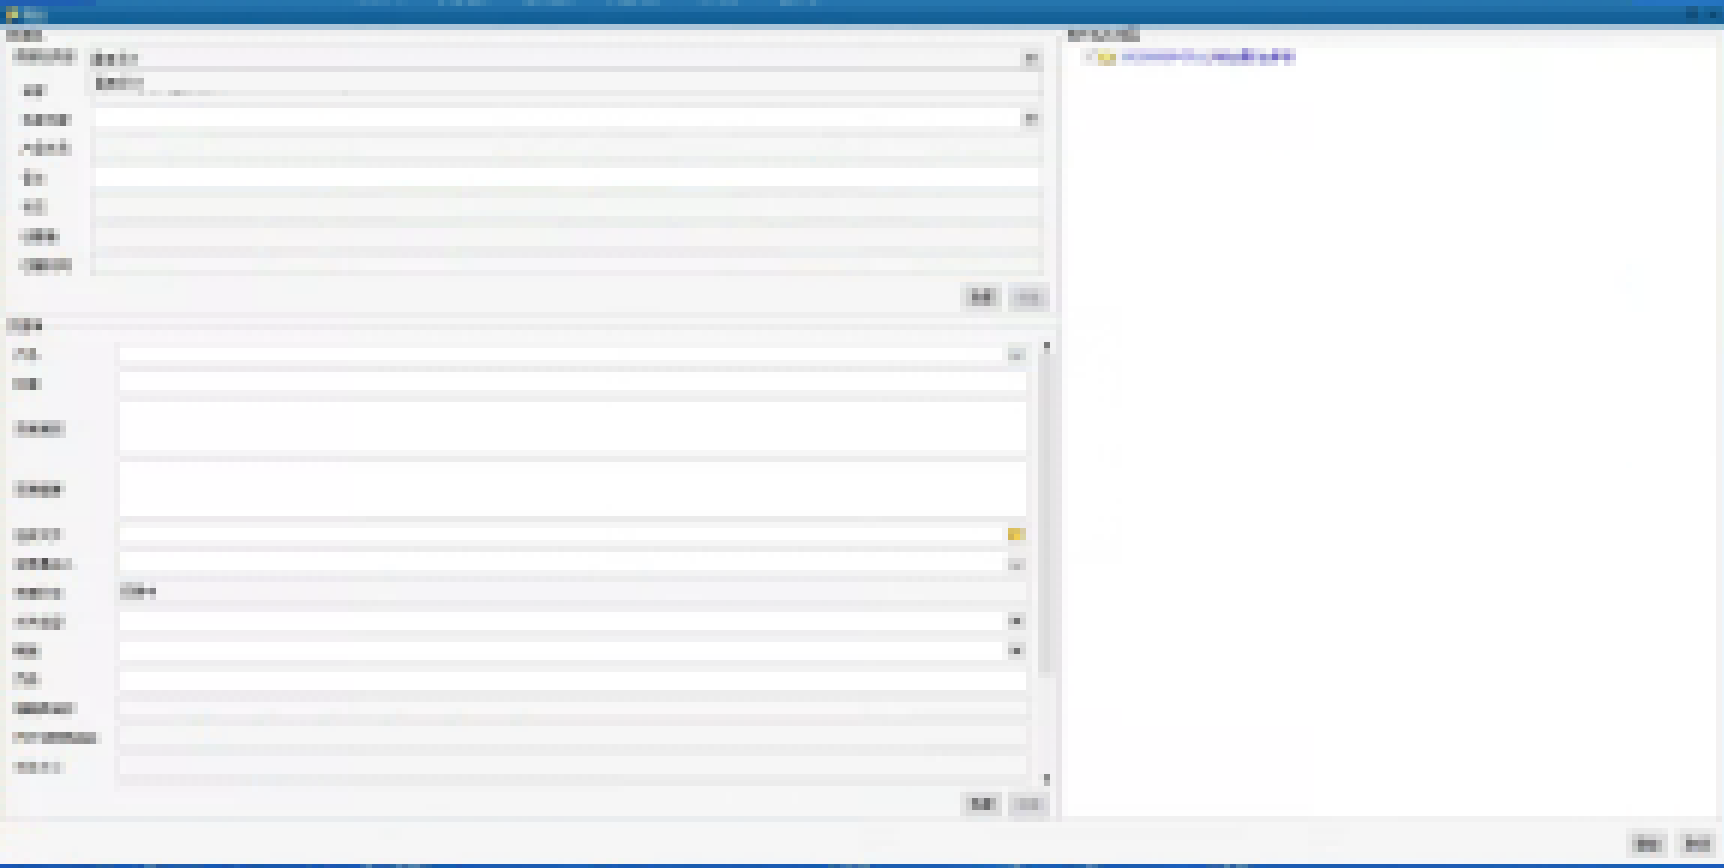Image resolution: width=1724 pixels, height=868 pixels.
Task: Open the first-row dropdown arrow of the lower form
Action: coord(1016,354)
